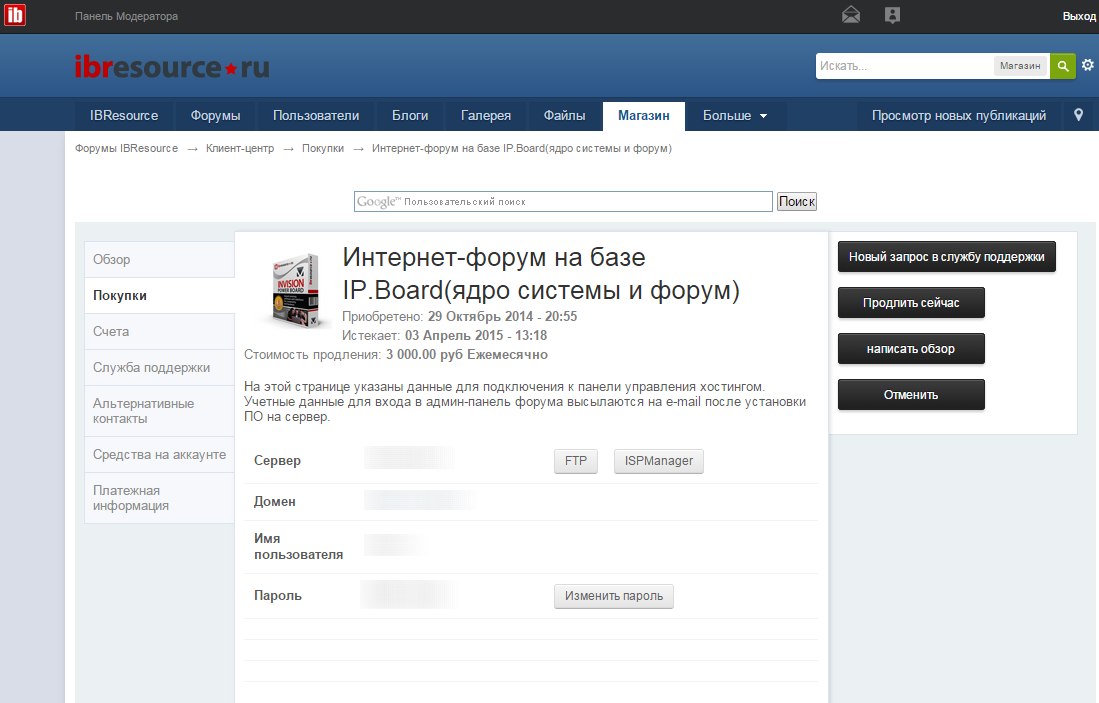The image size is (1099, 703).
Task: Open the Пользователи tab
Action: point(315,116)
